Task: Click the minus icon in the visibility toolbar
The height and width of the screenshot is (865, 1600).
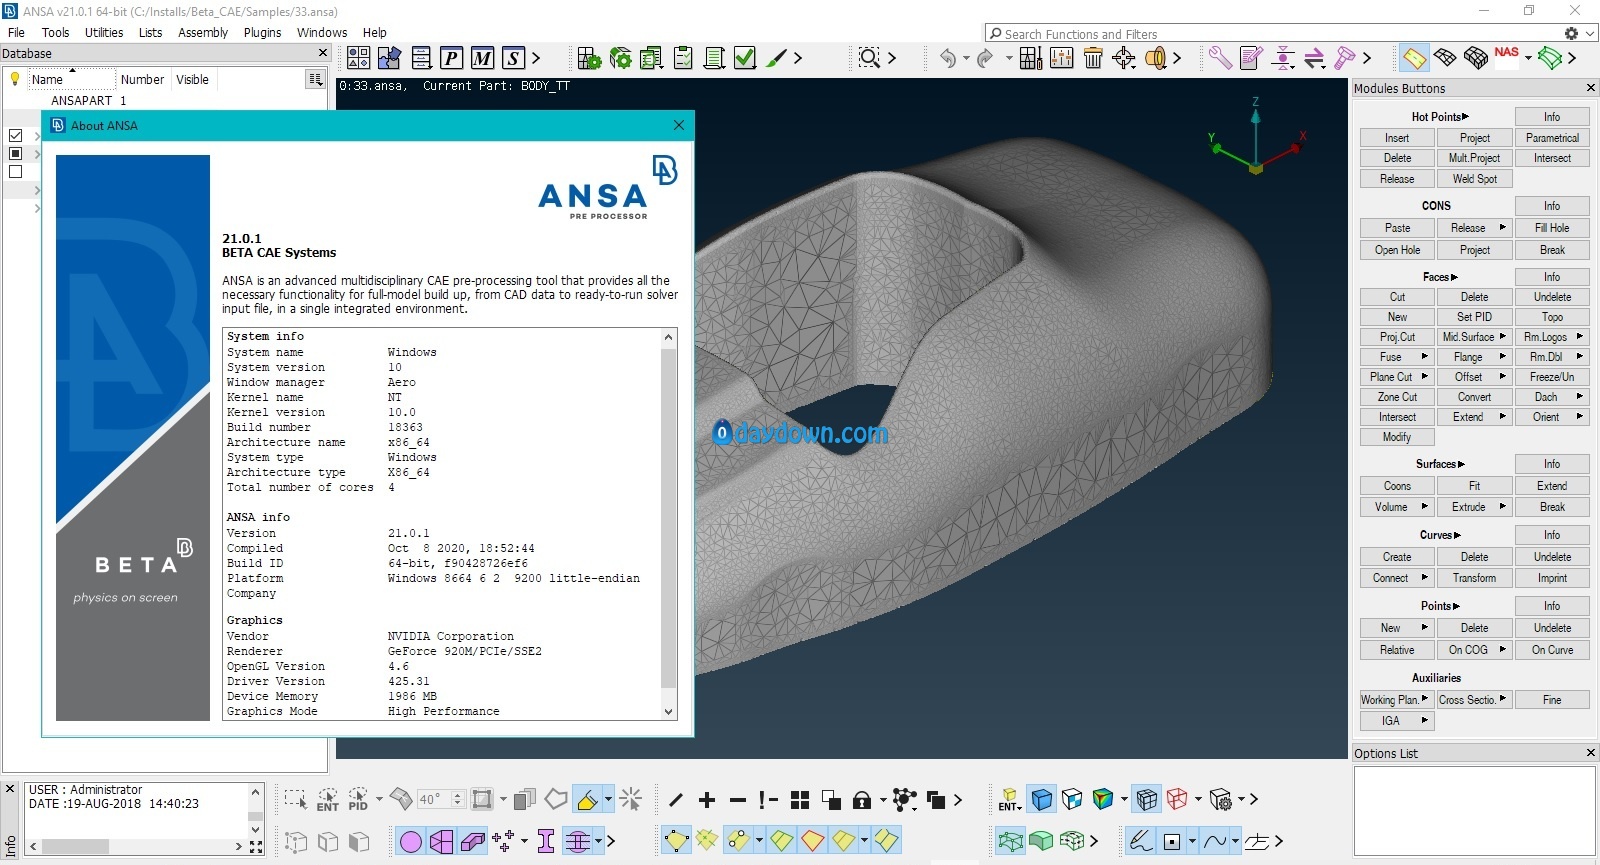Action: coord(738,800)
